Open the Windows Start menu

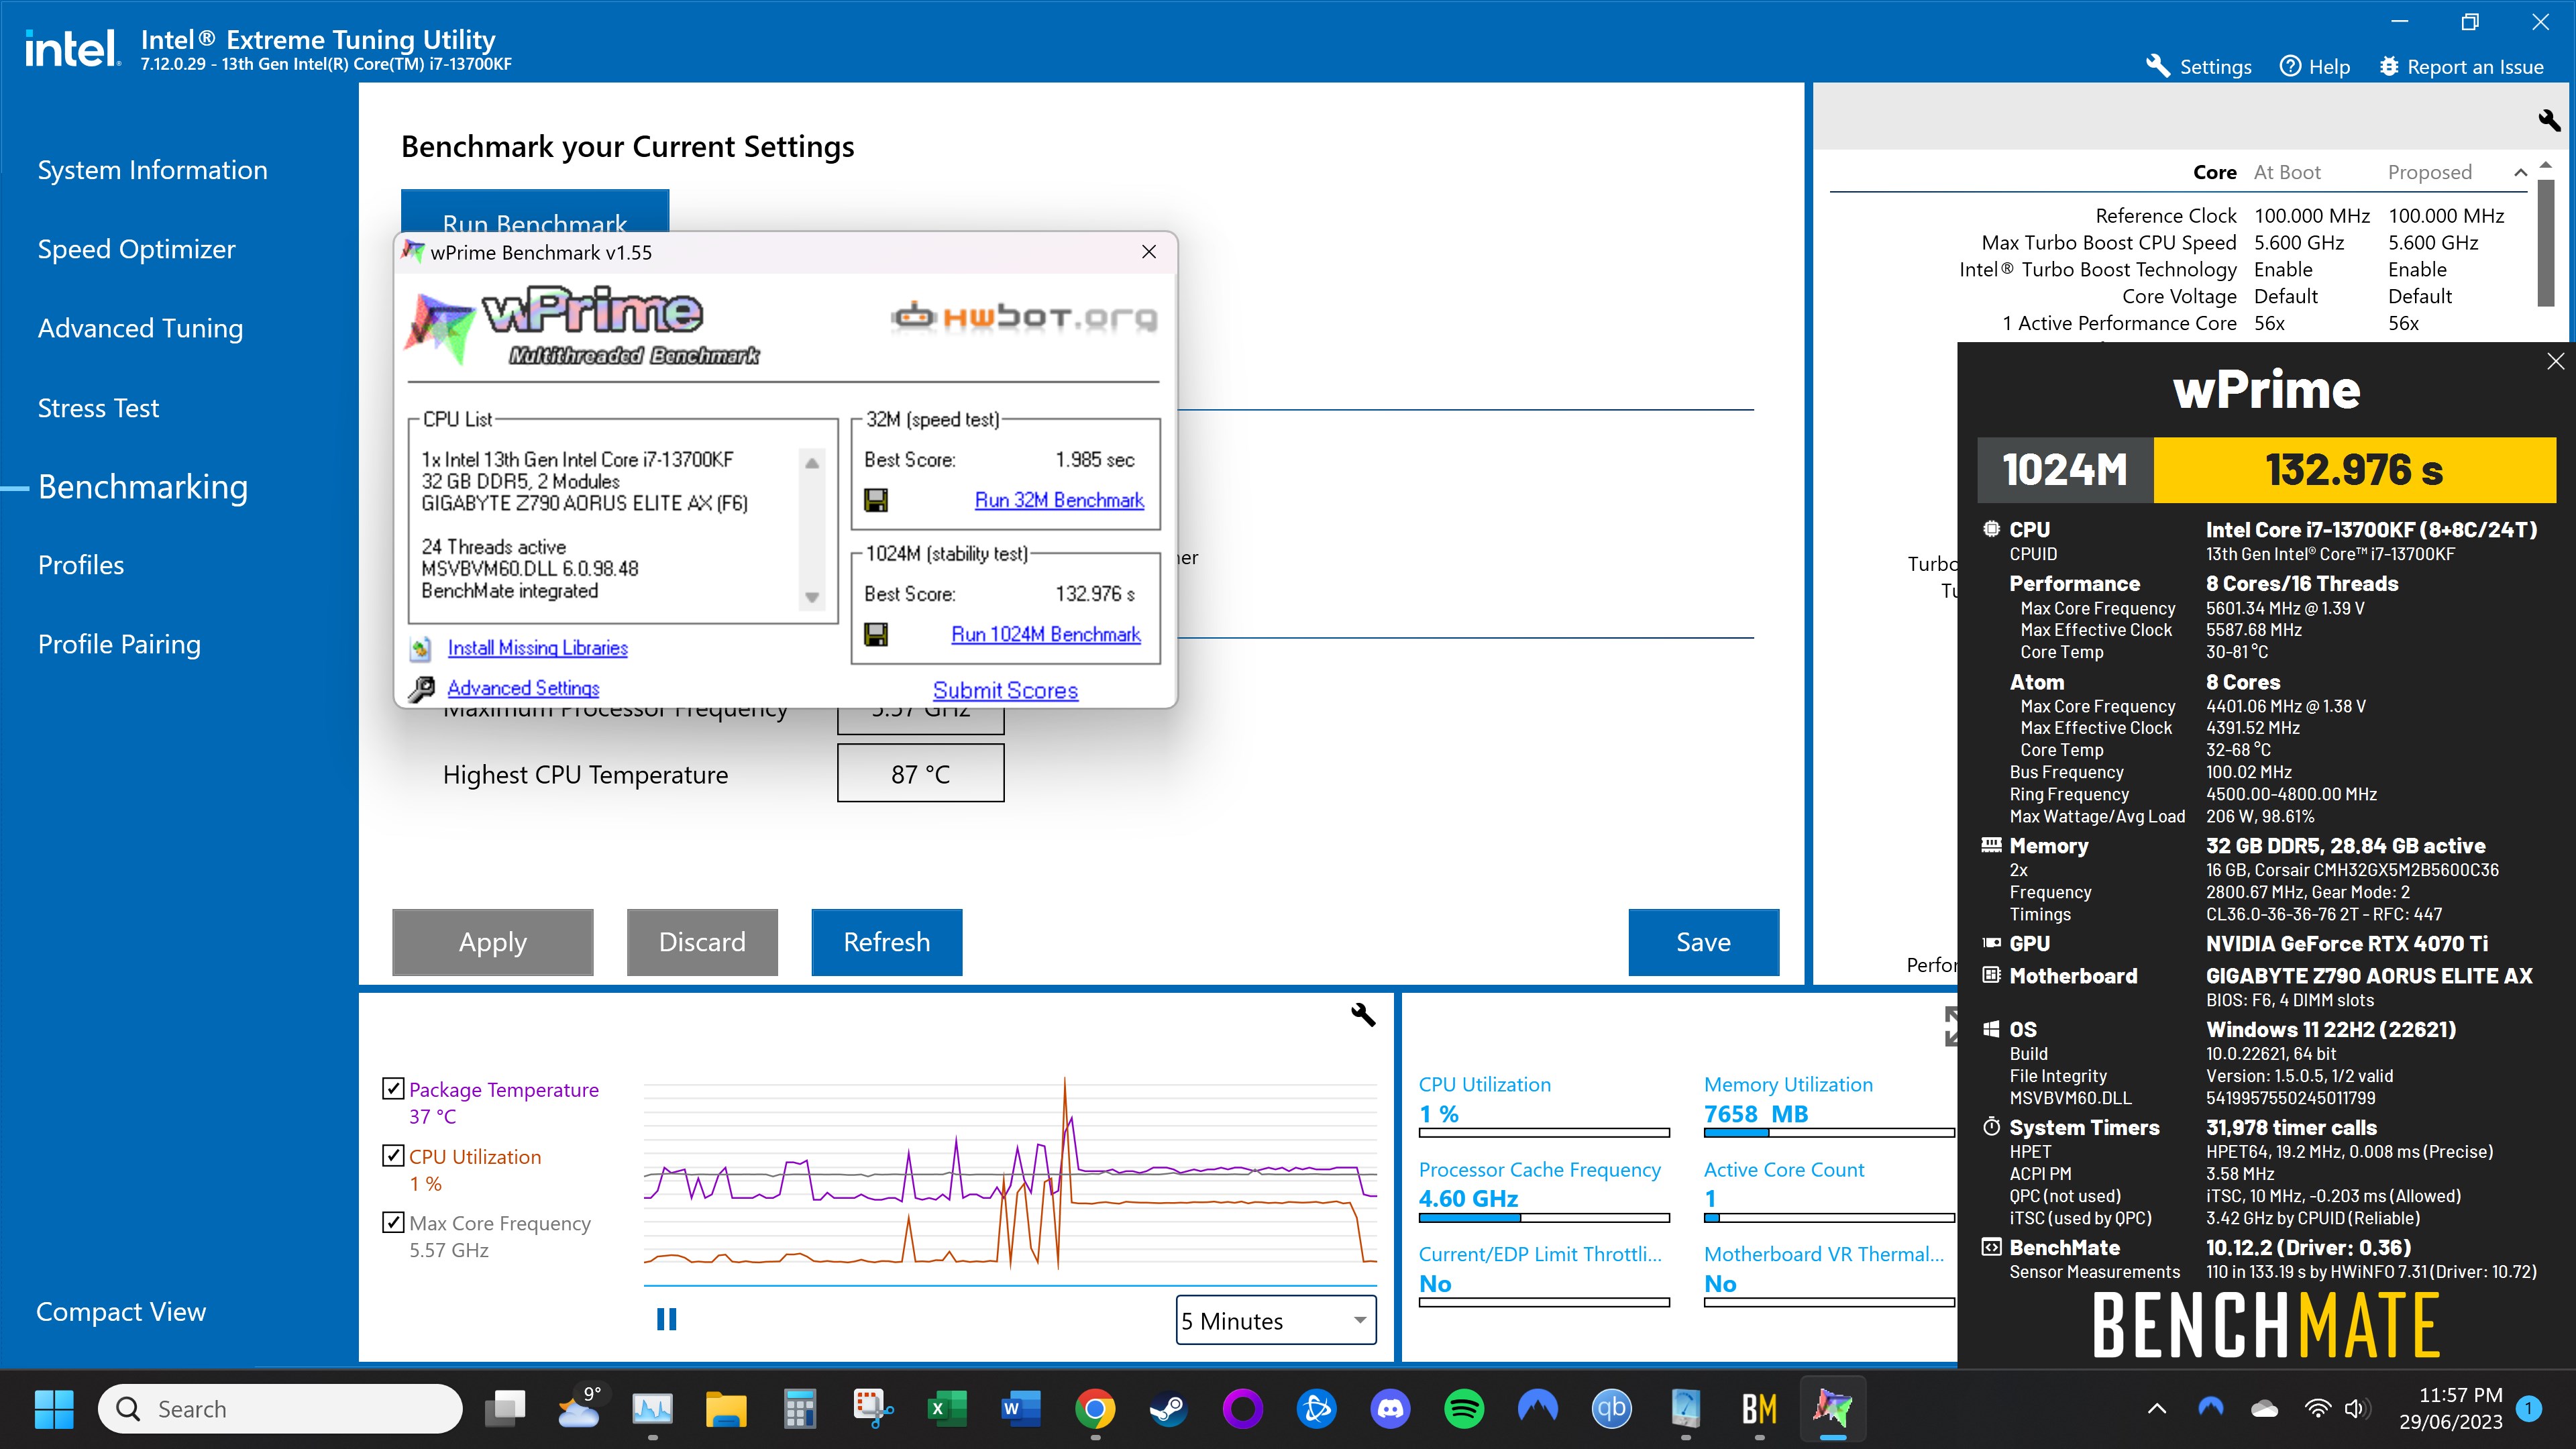pos(54,1409)
